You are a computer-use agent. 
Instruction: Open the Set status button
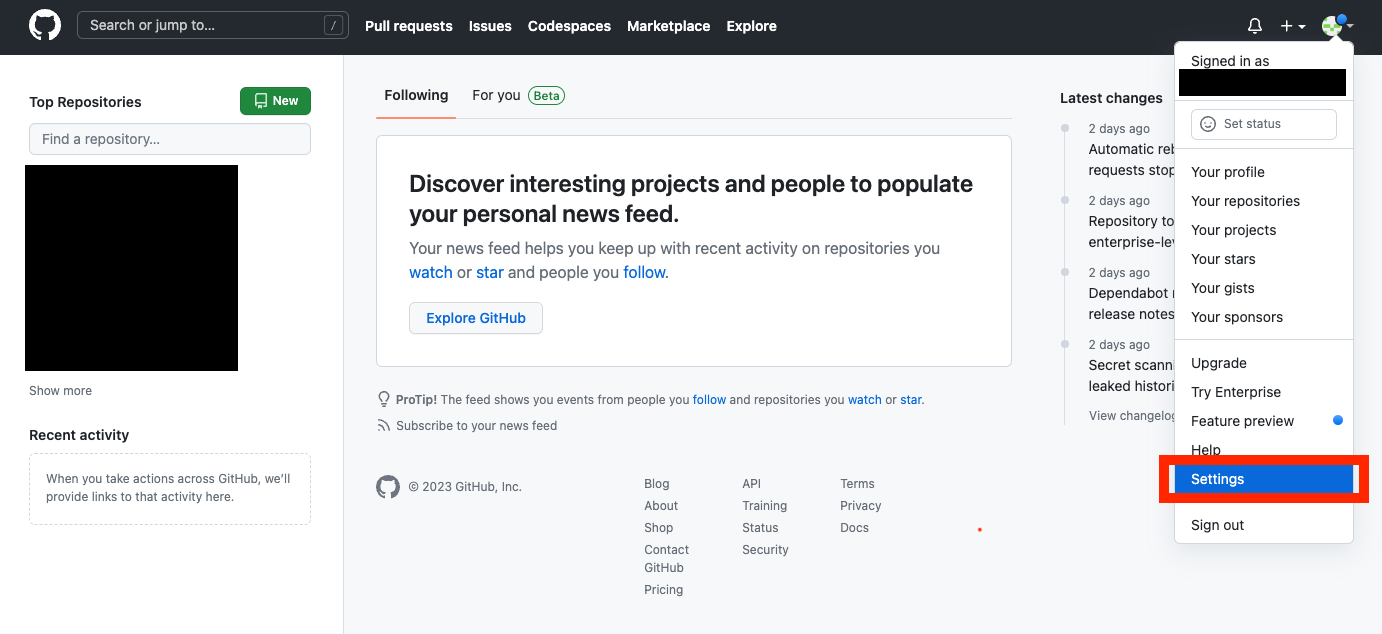(1263, 124)
